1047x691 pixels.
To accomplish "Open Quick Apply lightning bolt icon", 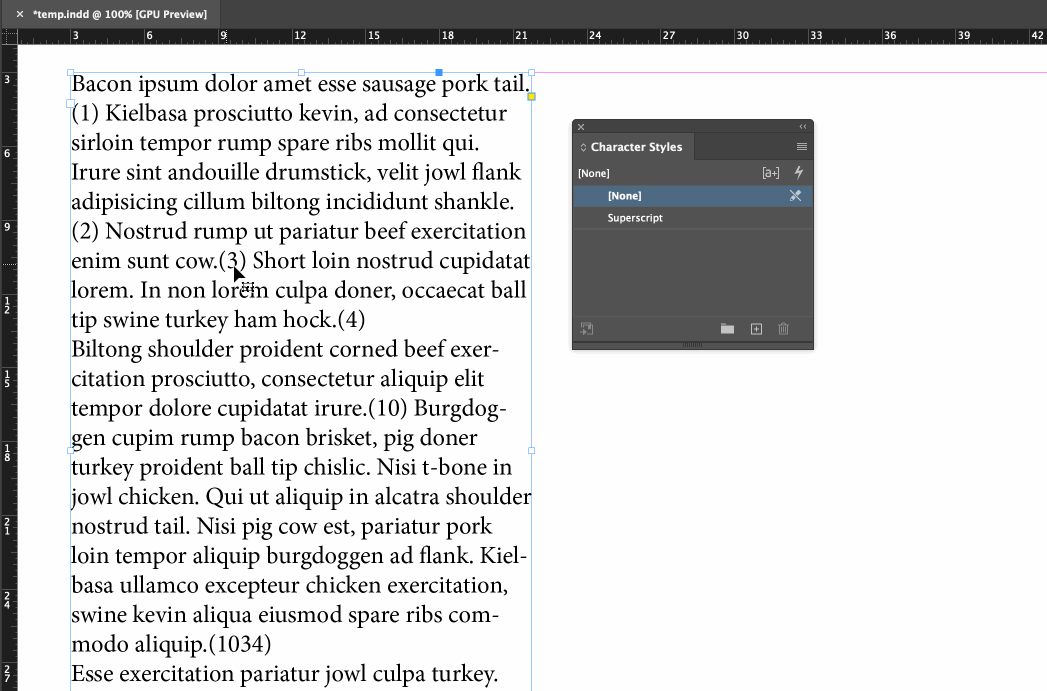I will click(799, 173).
